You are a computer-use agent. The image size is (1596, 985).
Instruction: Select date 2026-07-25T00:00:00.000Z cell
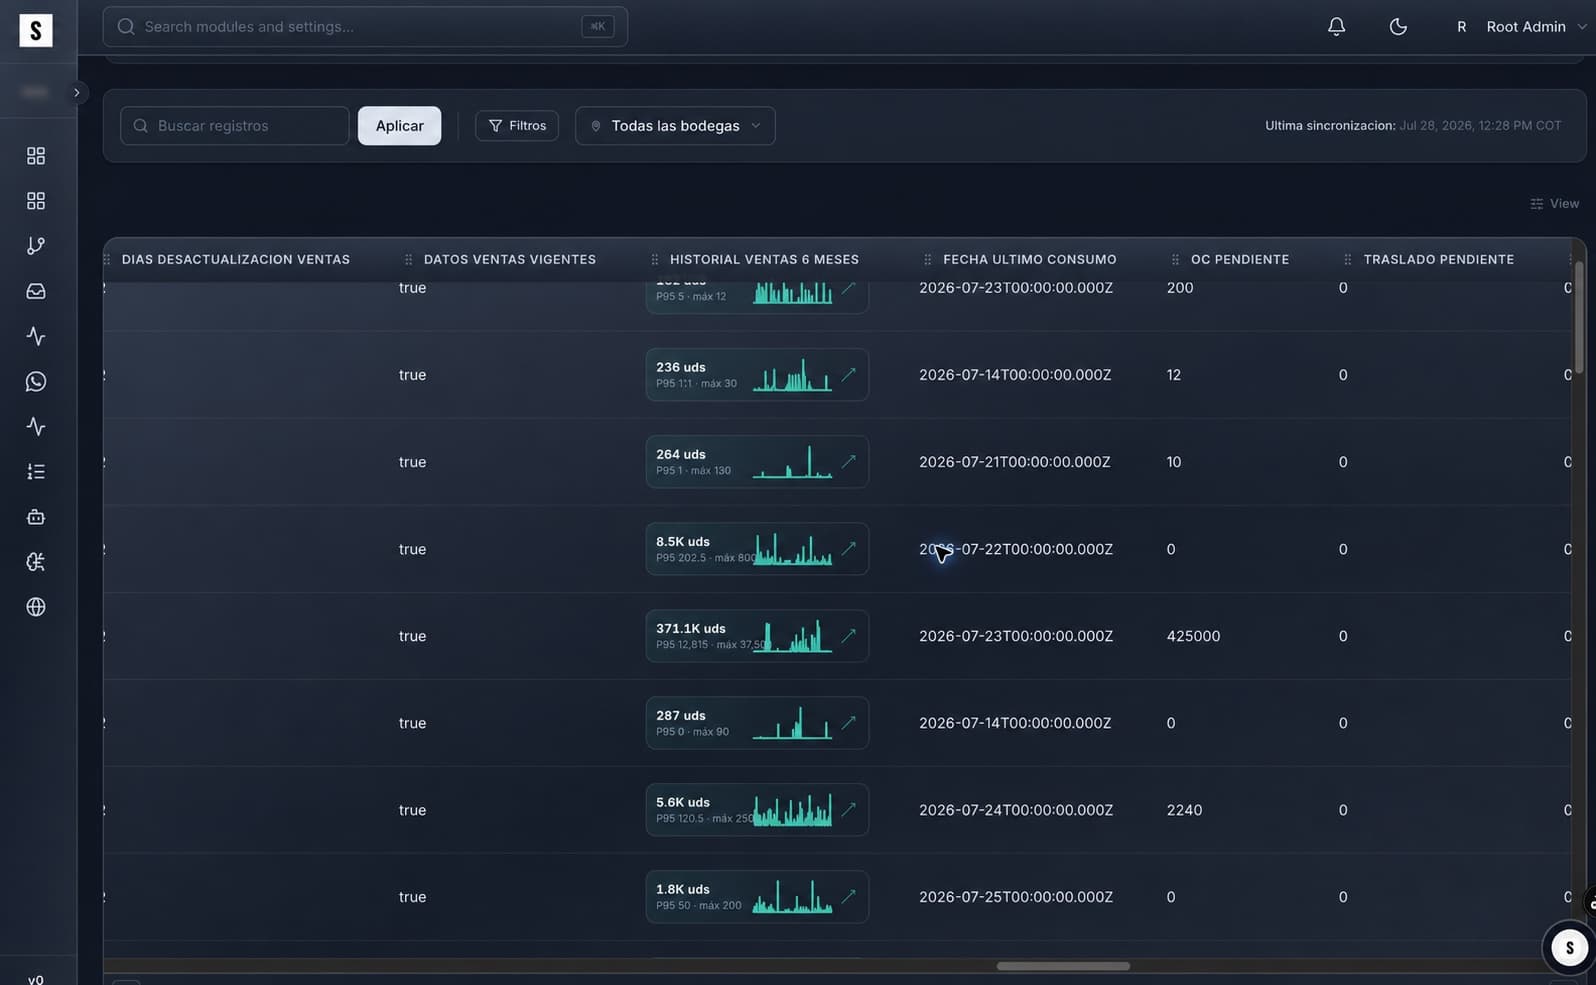click(1016, 897)
